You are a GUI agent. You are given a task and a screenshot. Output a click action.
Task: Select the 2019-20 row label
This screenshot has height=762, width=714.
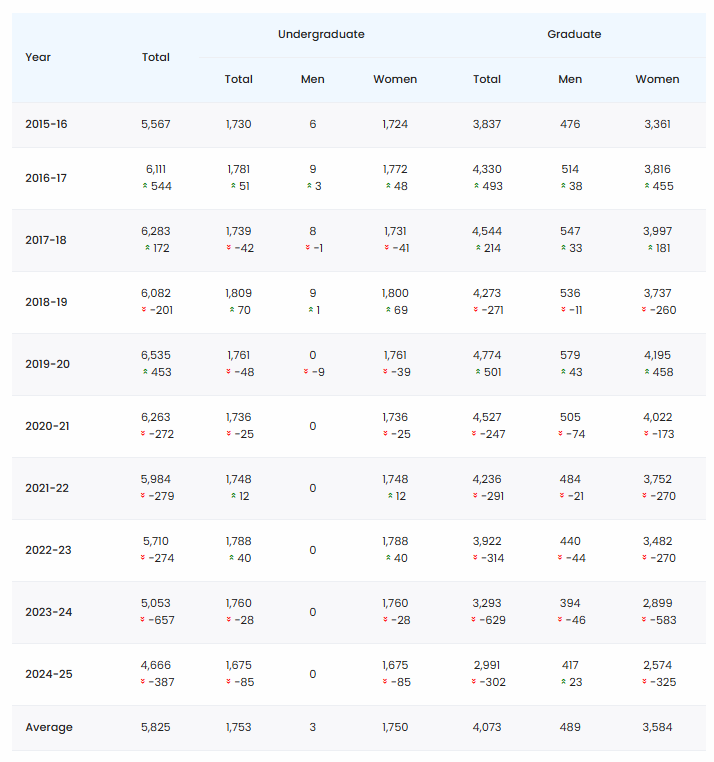[x=48, y=364]
